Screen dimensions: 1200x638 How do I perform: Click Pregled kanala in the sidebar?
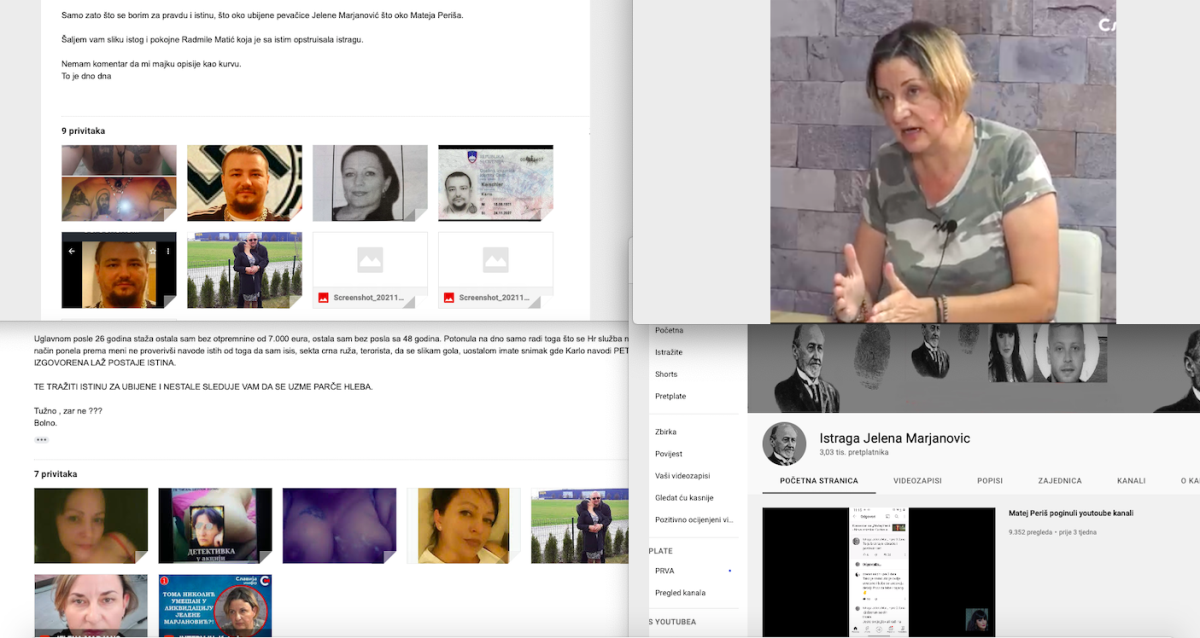point(680,593)
